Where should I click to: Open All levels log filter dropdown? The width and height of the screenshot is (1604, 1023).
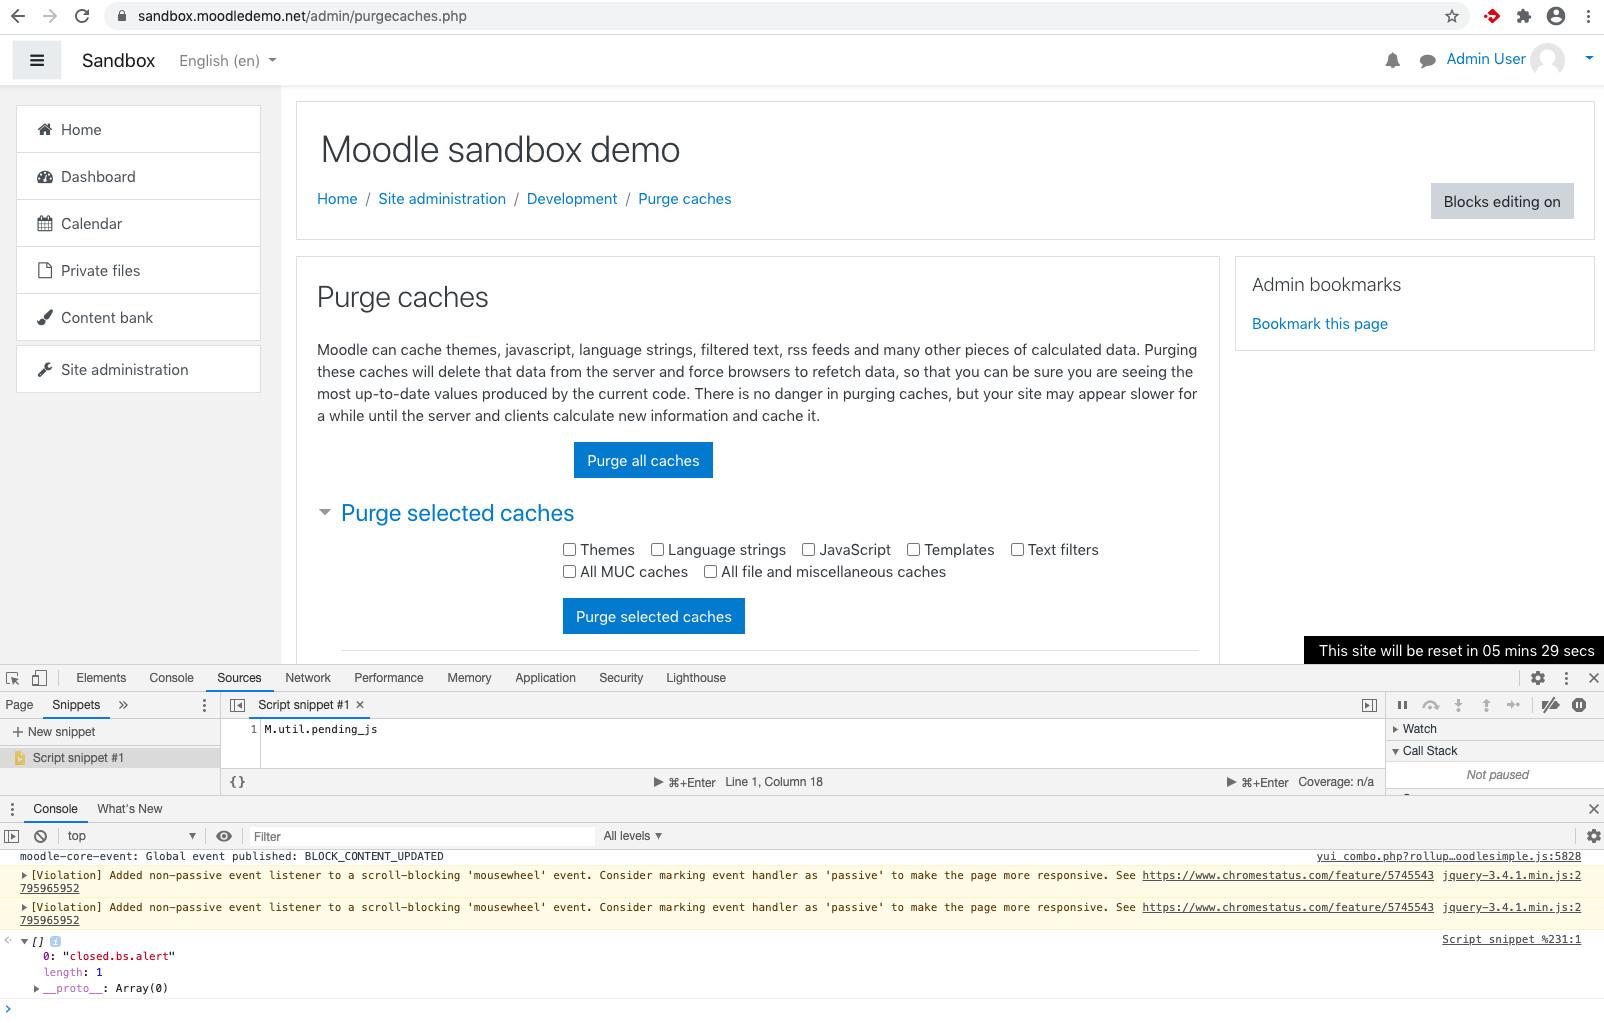pyautogui.click(x=633, y=836)
